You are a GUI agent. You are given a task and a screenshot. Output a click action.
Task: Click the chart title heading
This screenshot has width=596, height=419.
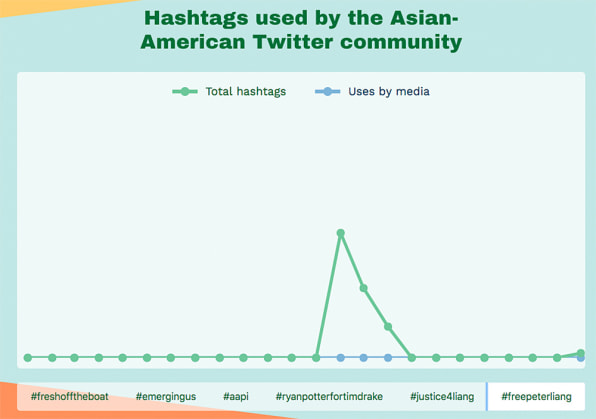301,30
